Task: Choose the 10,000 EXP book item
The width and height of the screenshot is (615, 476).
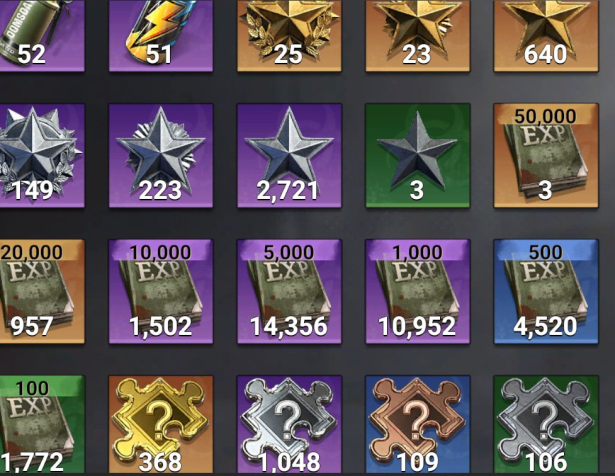Action: 161,291
